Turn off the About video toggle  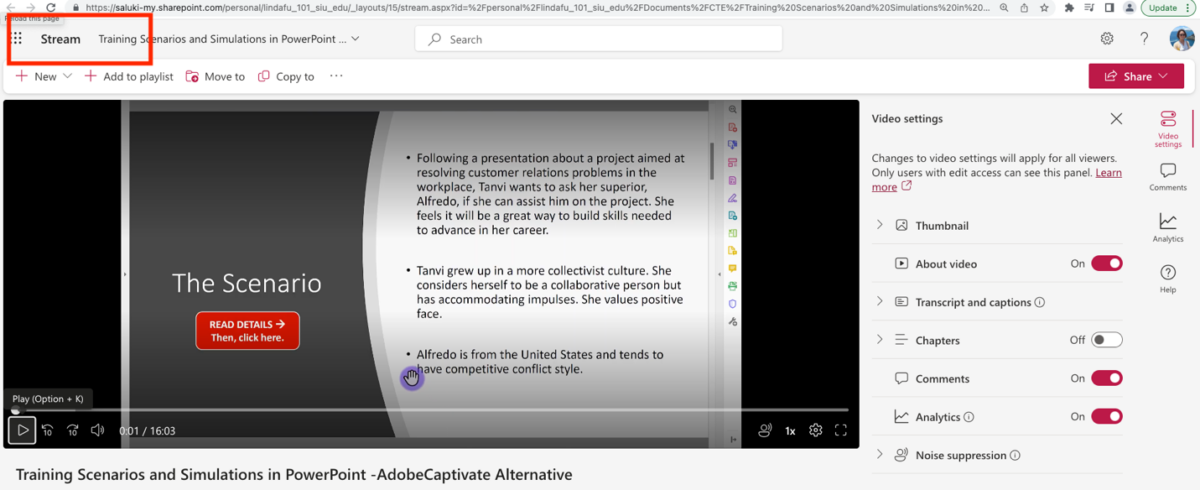(1106, 264)
